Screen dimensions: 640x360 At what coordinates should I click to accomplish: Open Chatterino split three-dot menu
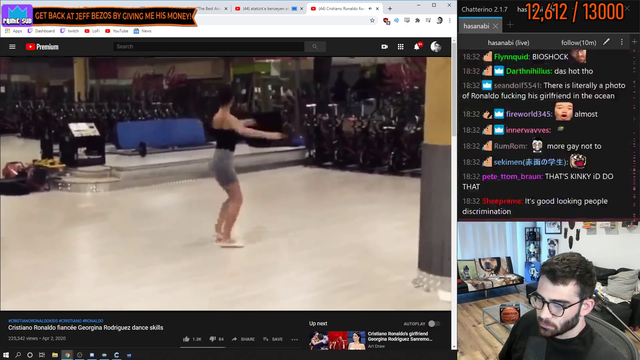tap(622, 42)
